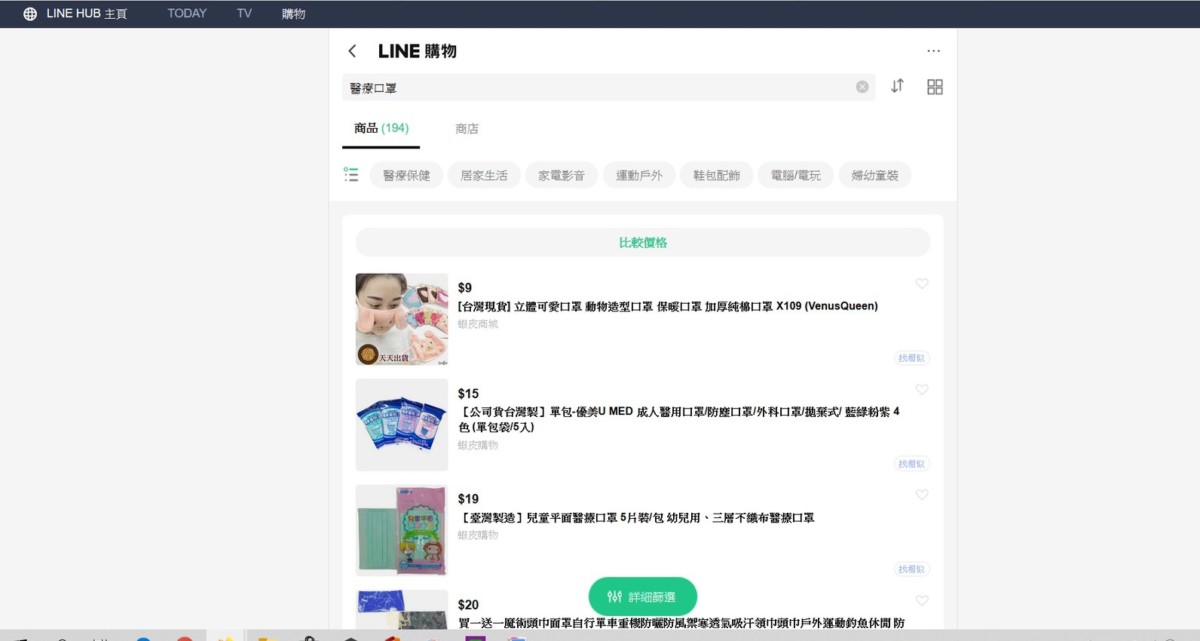Favorite the $20 魔術頭巾 product heart
The width and height of the screenshot is (1200, 641).
point(922,601)
